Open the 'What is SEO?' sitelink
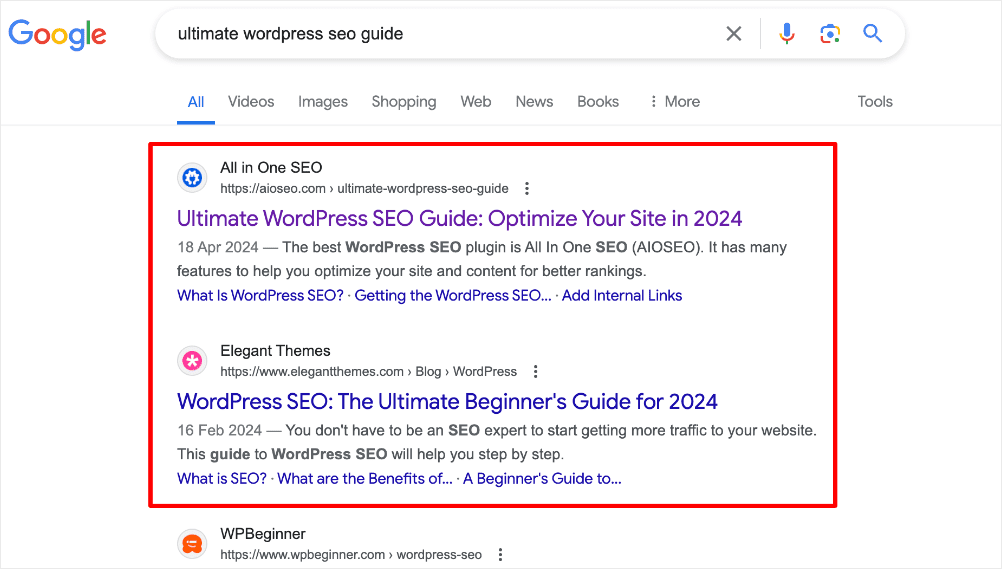 [x=222, y=479]
